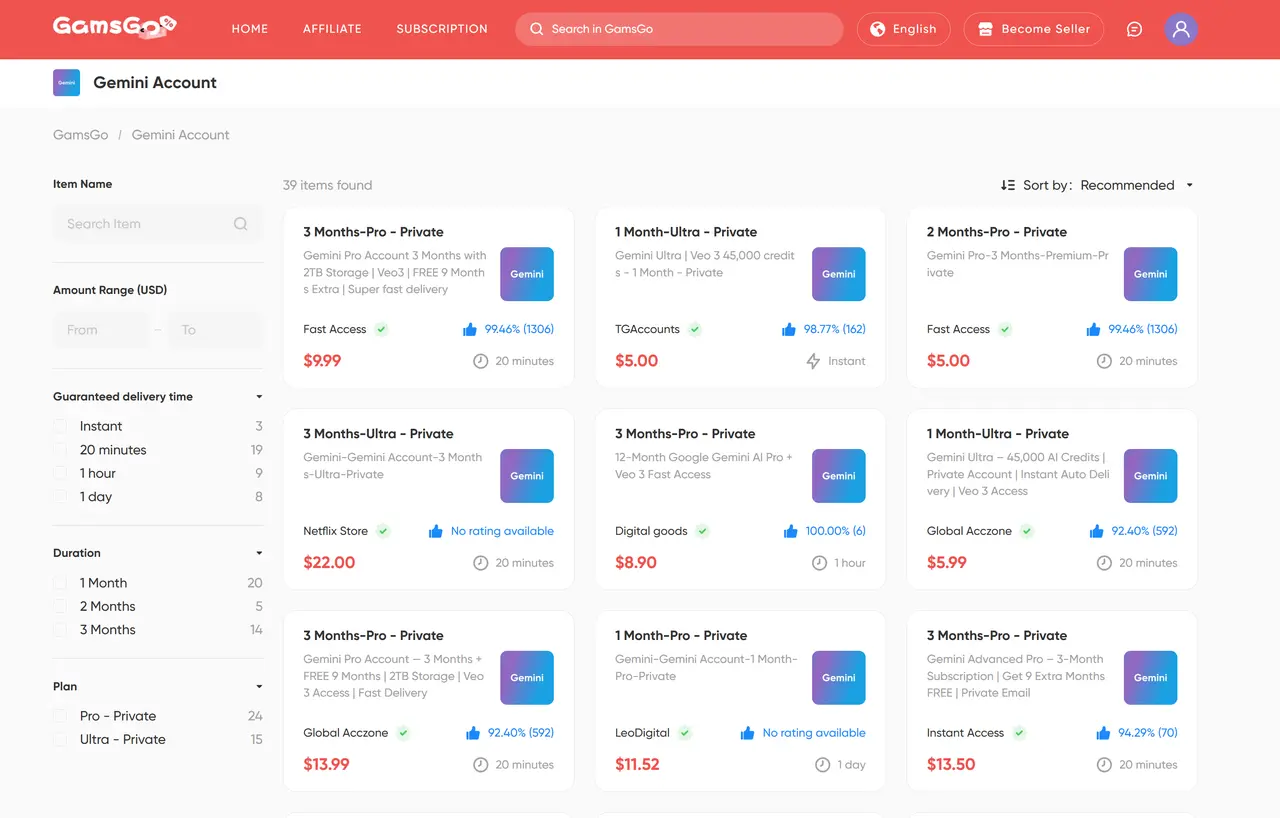
Task: Click Gemini thumbnail on 1 Month-Ultra $5.00 card
Action: tap(838, 274)
